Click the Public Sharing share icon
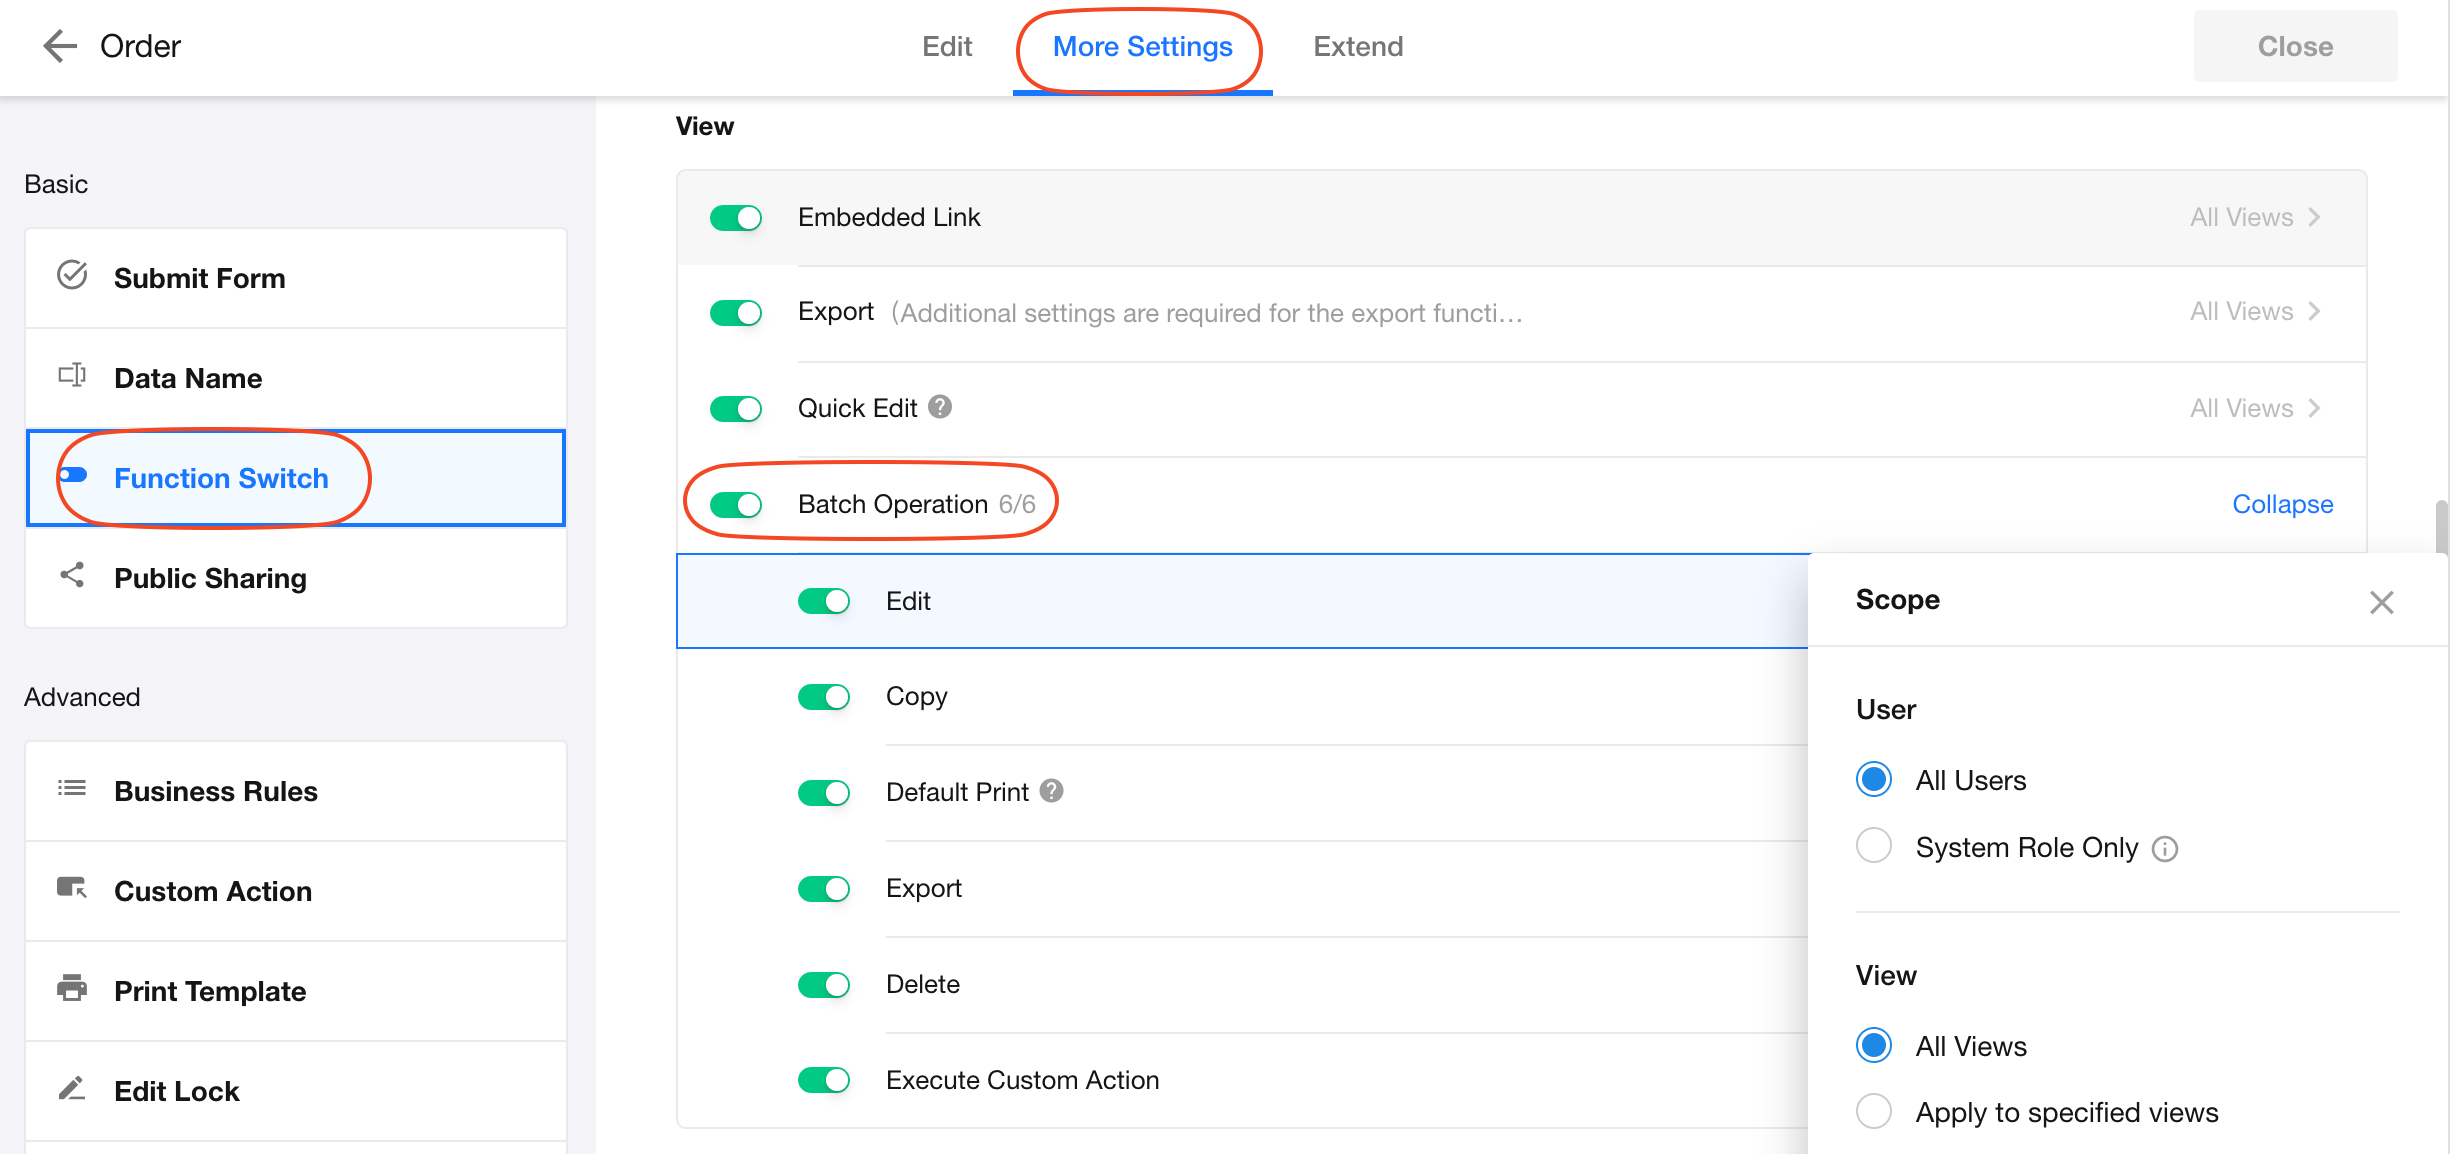The width and height of the screenshot is (2450, 1154). [x=72, y=575]
